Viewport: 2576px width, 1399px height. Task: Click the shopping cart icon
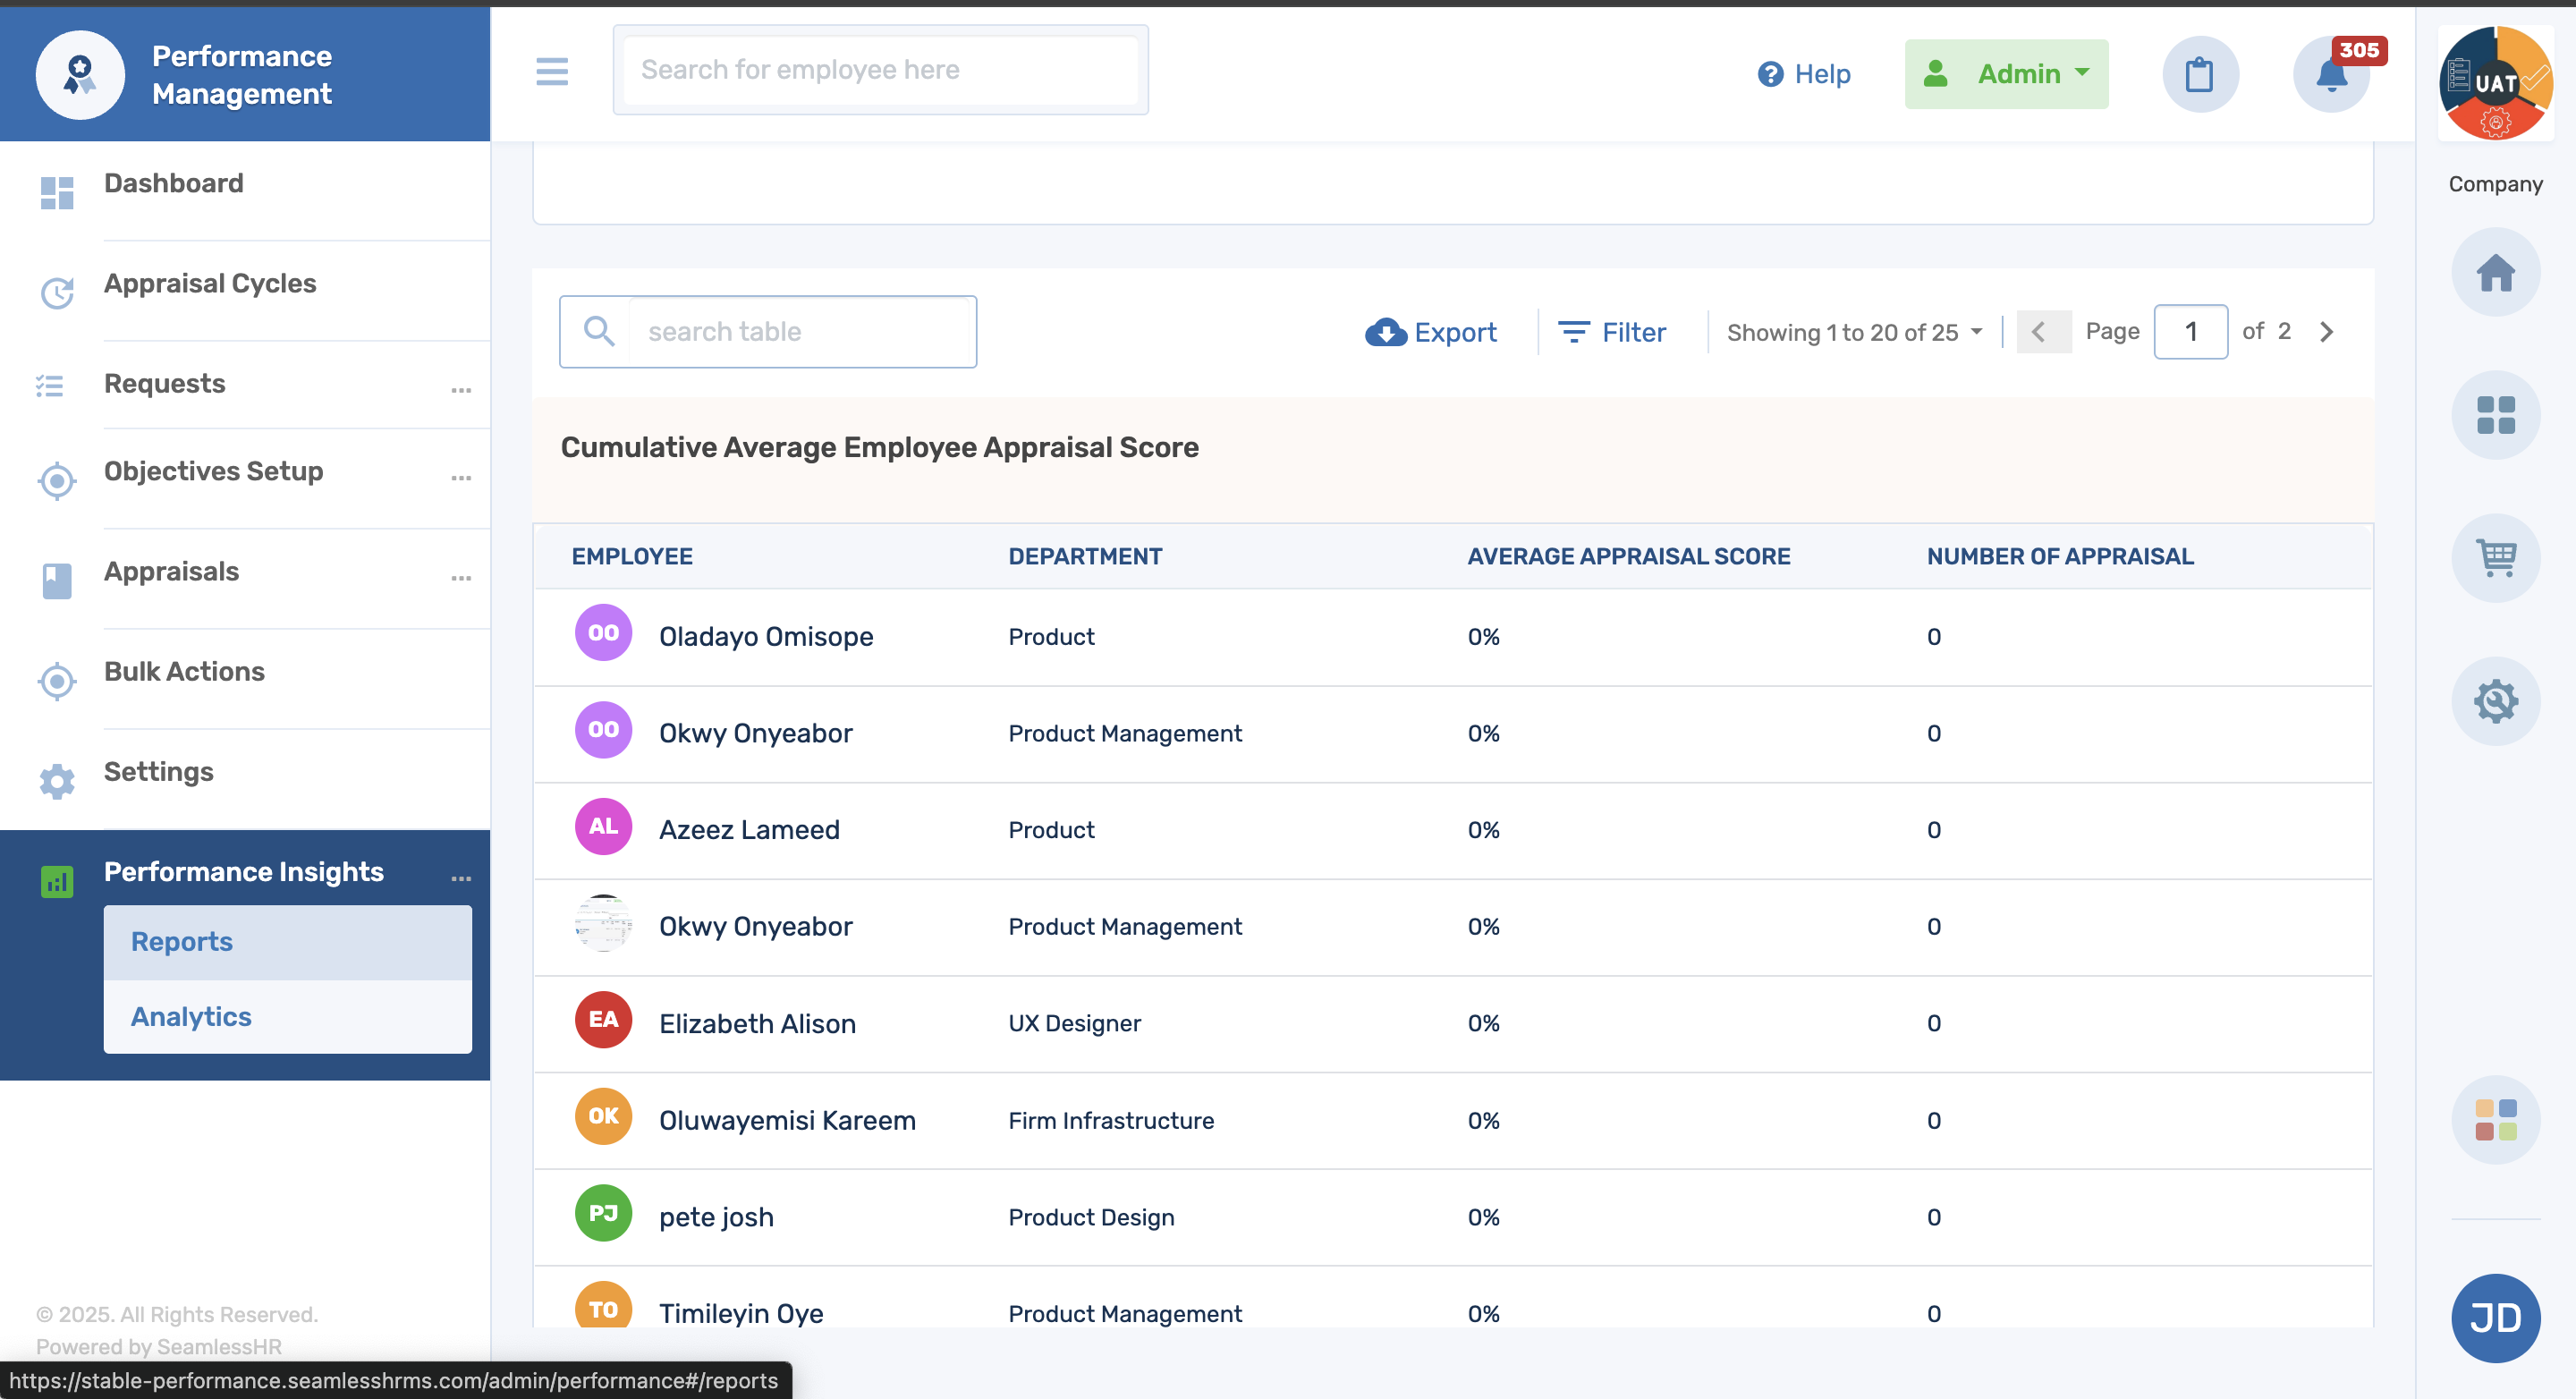(x=2495, y=558)
